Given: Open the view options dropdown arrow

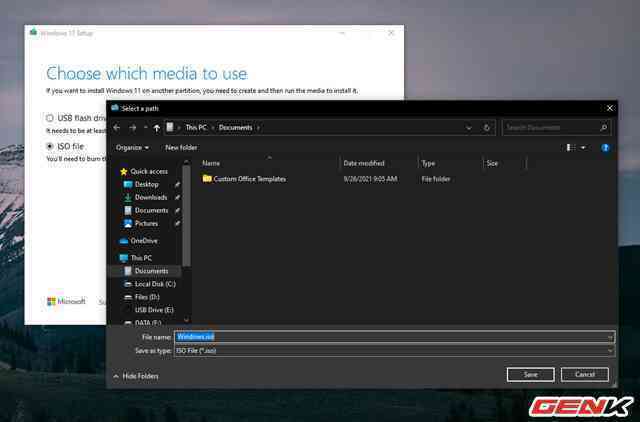Looking at the screenshot, I should (583, 147).
